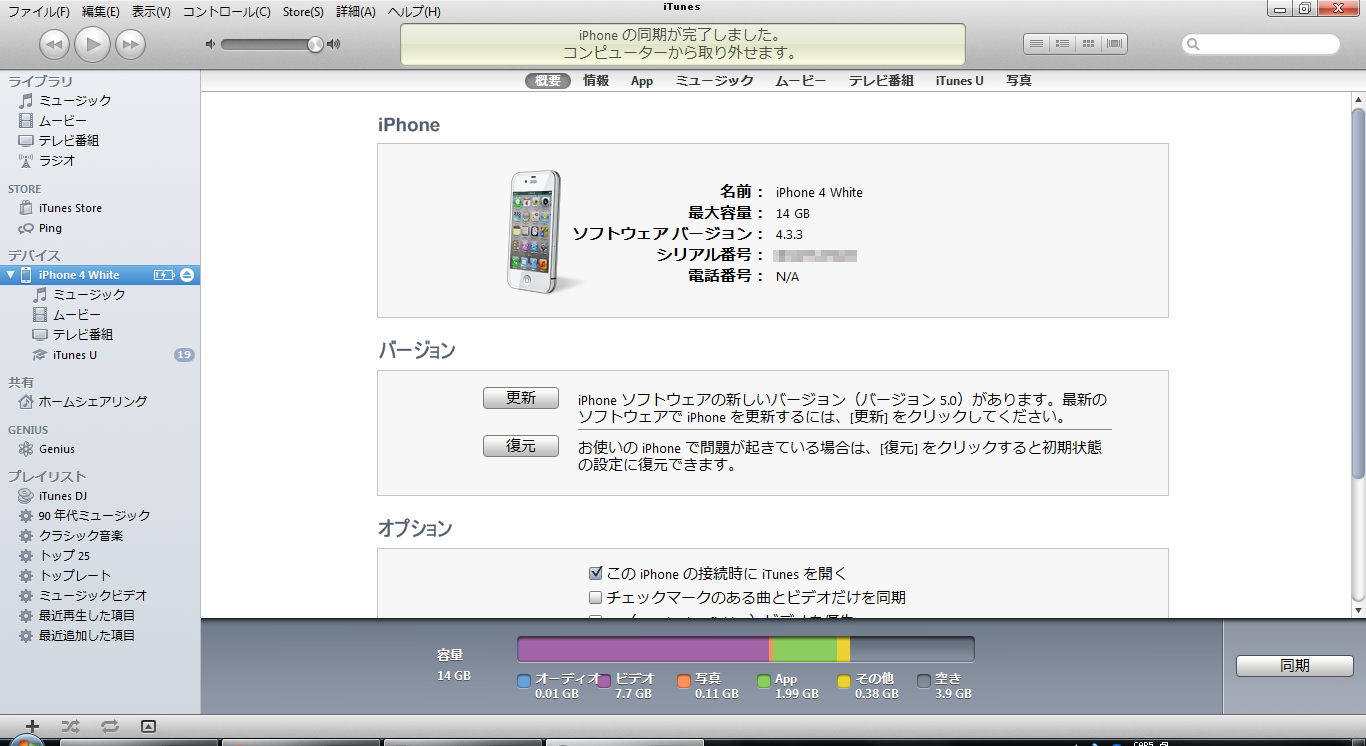Open the 詳細(A) menu
The width and height of the screenshot is (1366, 746).
coord(356,12)
